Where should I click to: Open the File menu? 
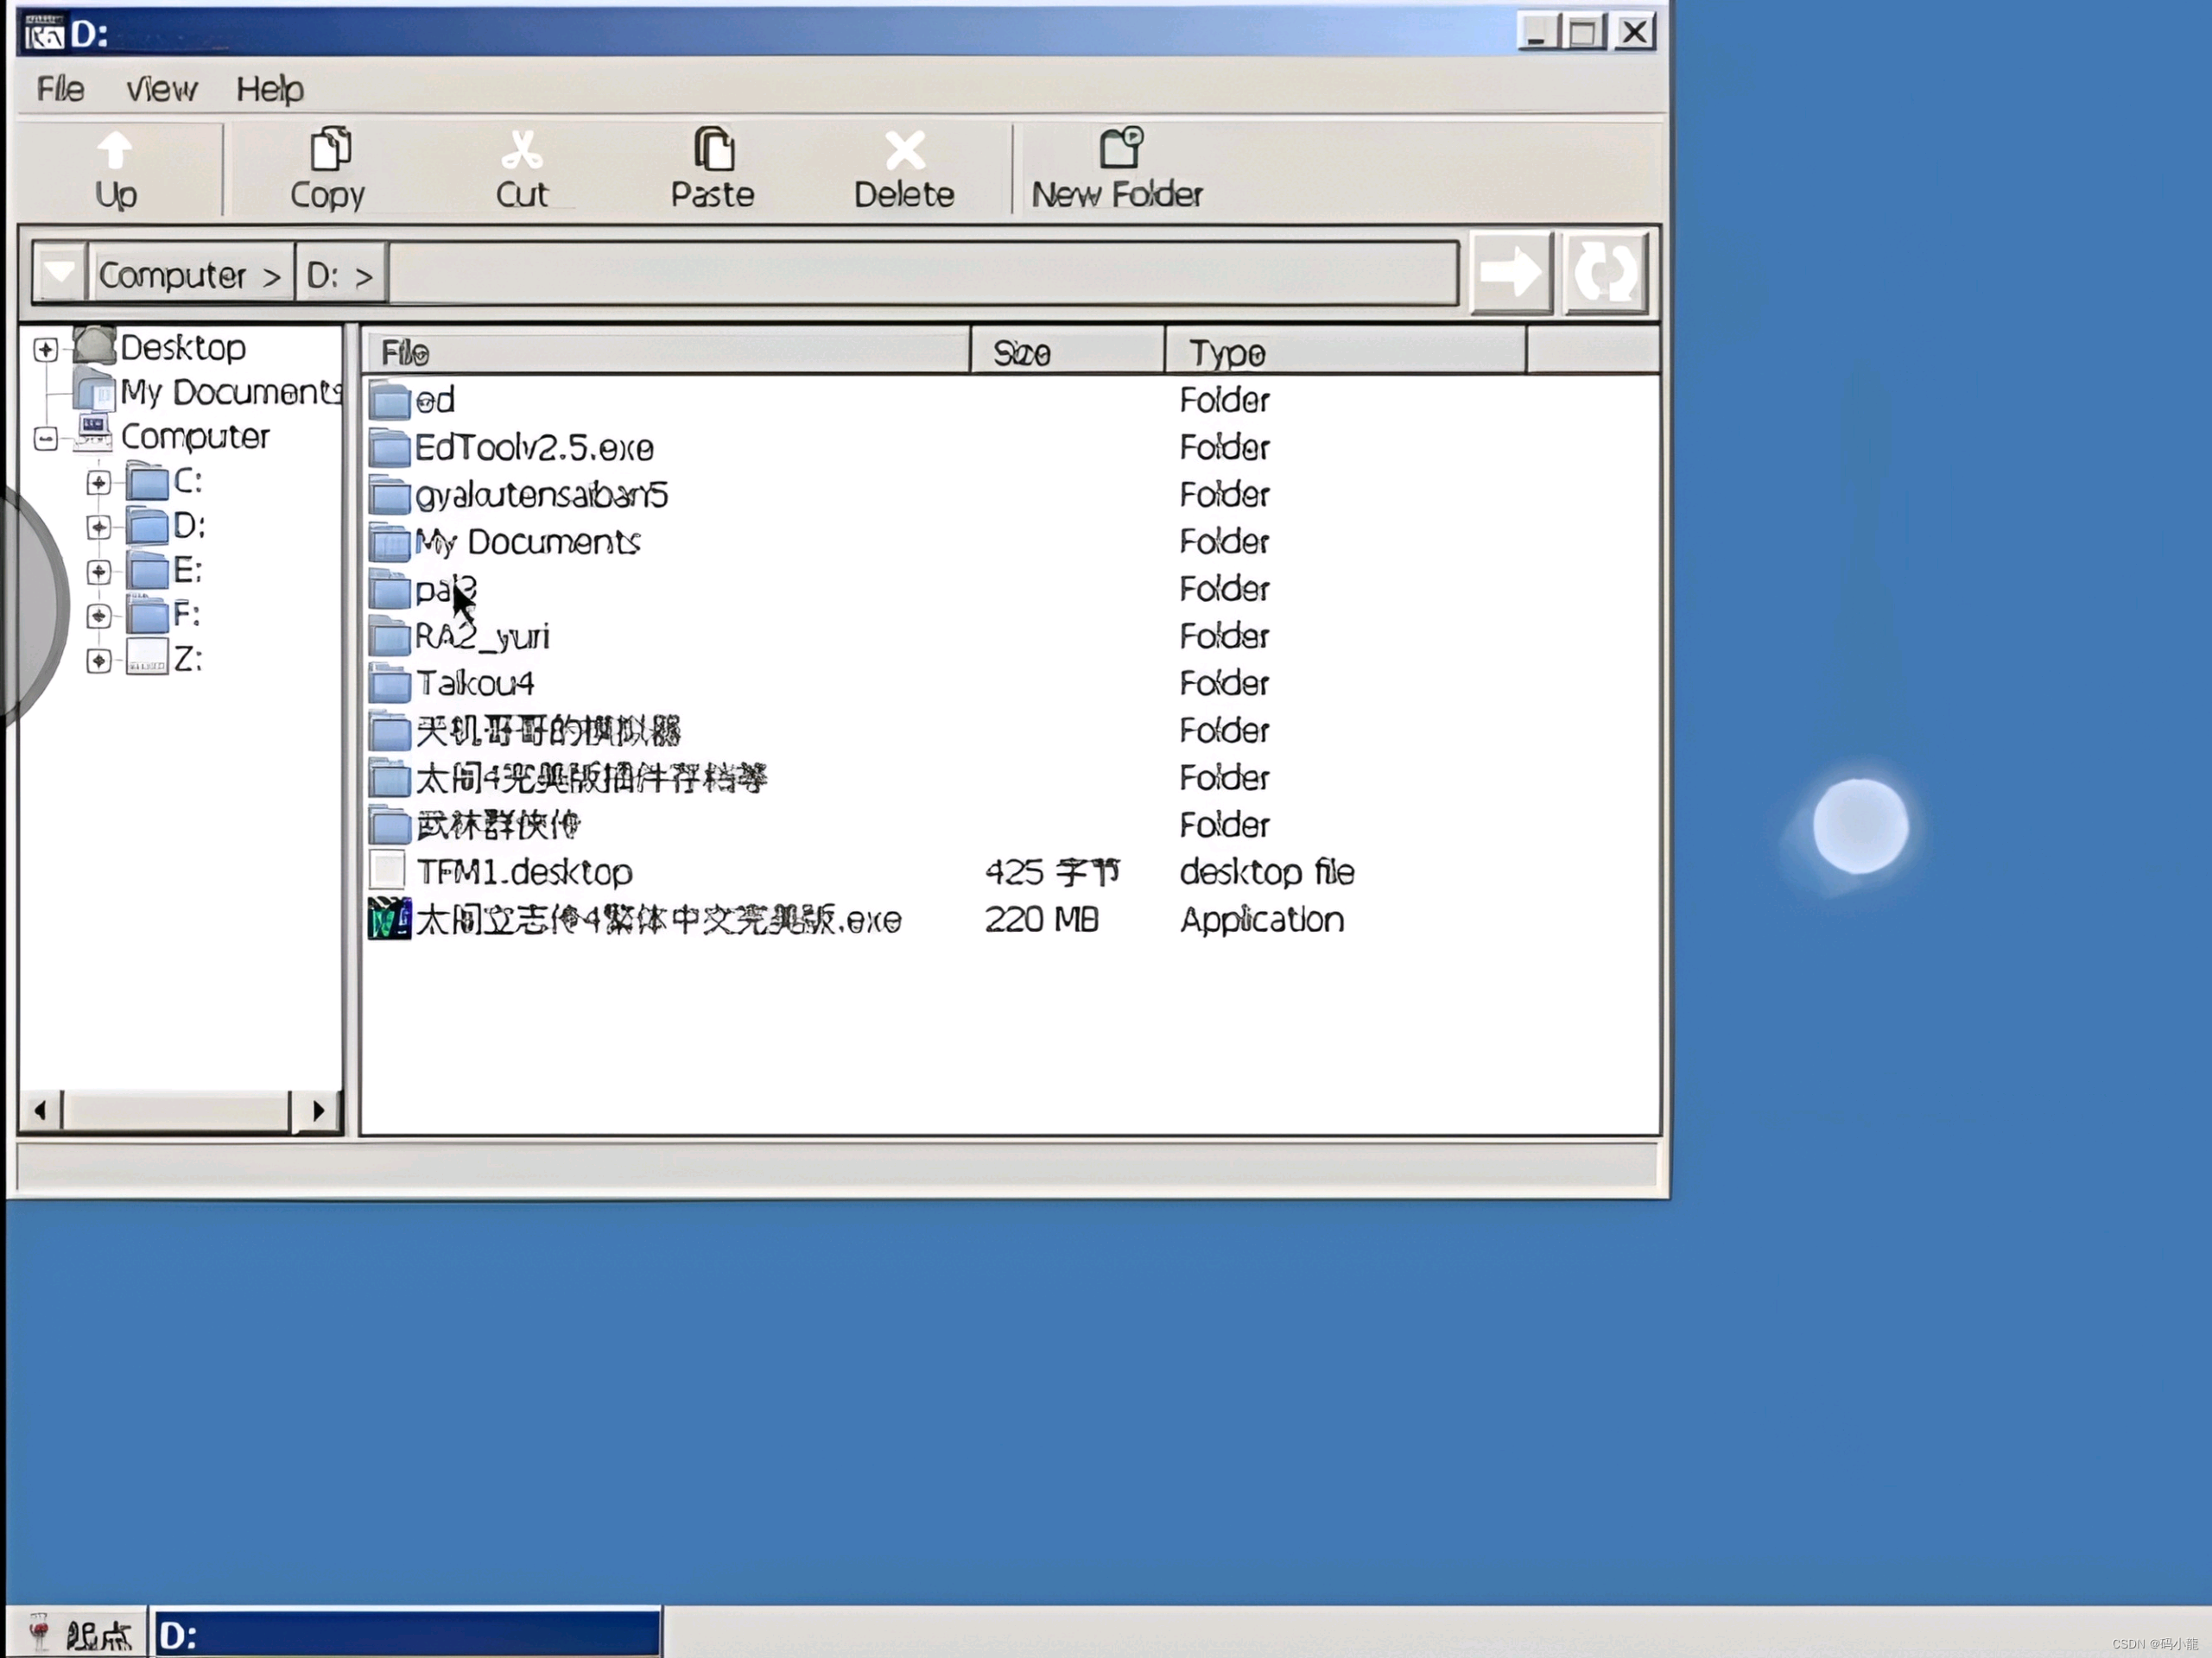click(x=60, y=89)
